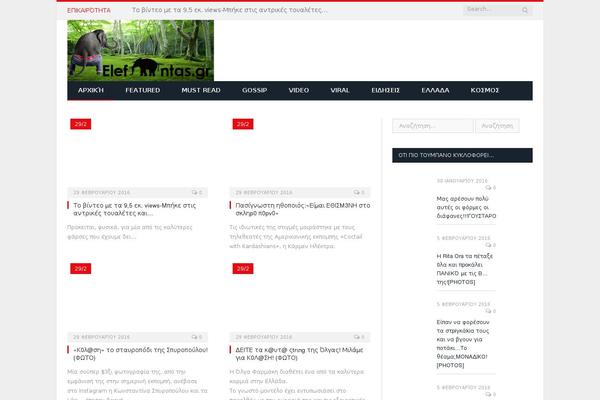The image size is (600, 400).
Task: Click comment icon above the Rita Ora sidebar post
Action: 488,245
